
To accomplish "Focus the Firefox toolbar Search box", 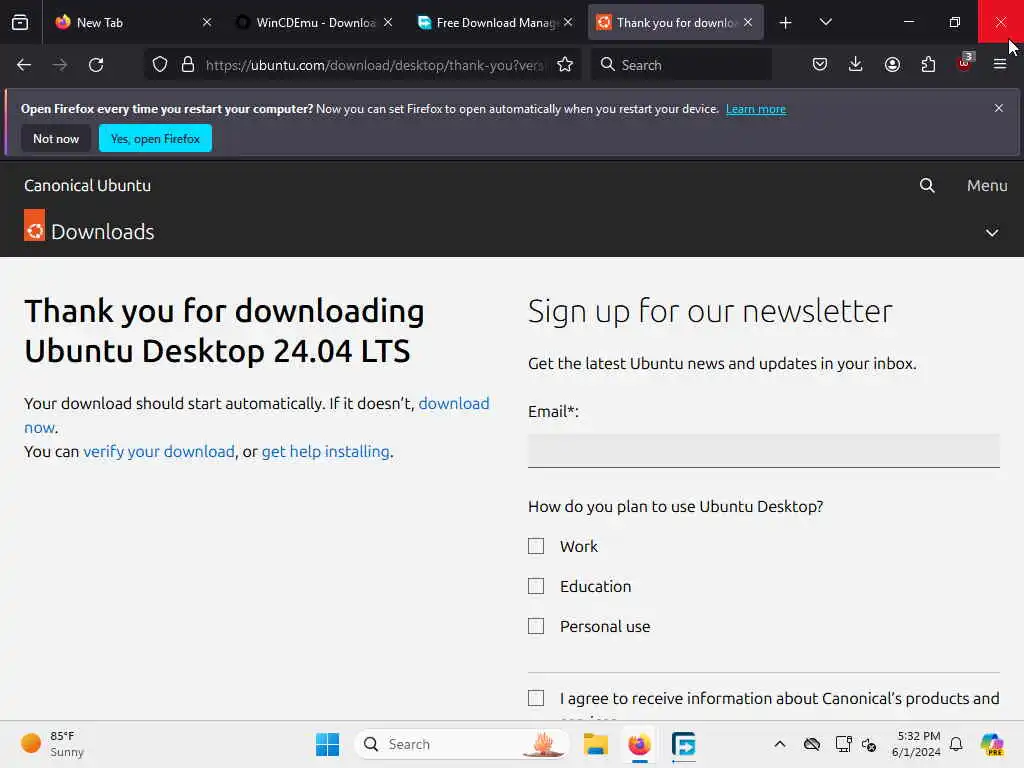I will pyautogui.click(x=681, y=65).
